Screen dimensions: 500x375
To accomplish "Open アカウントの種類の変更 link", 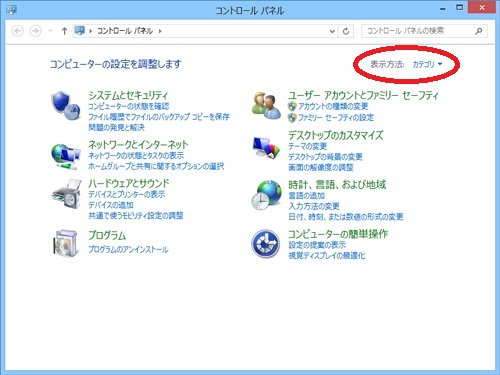I will coord(333,106).
